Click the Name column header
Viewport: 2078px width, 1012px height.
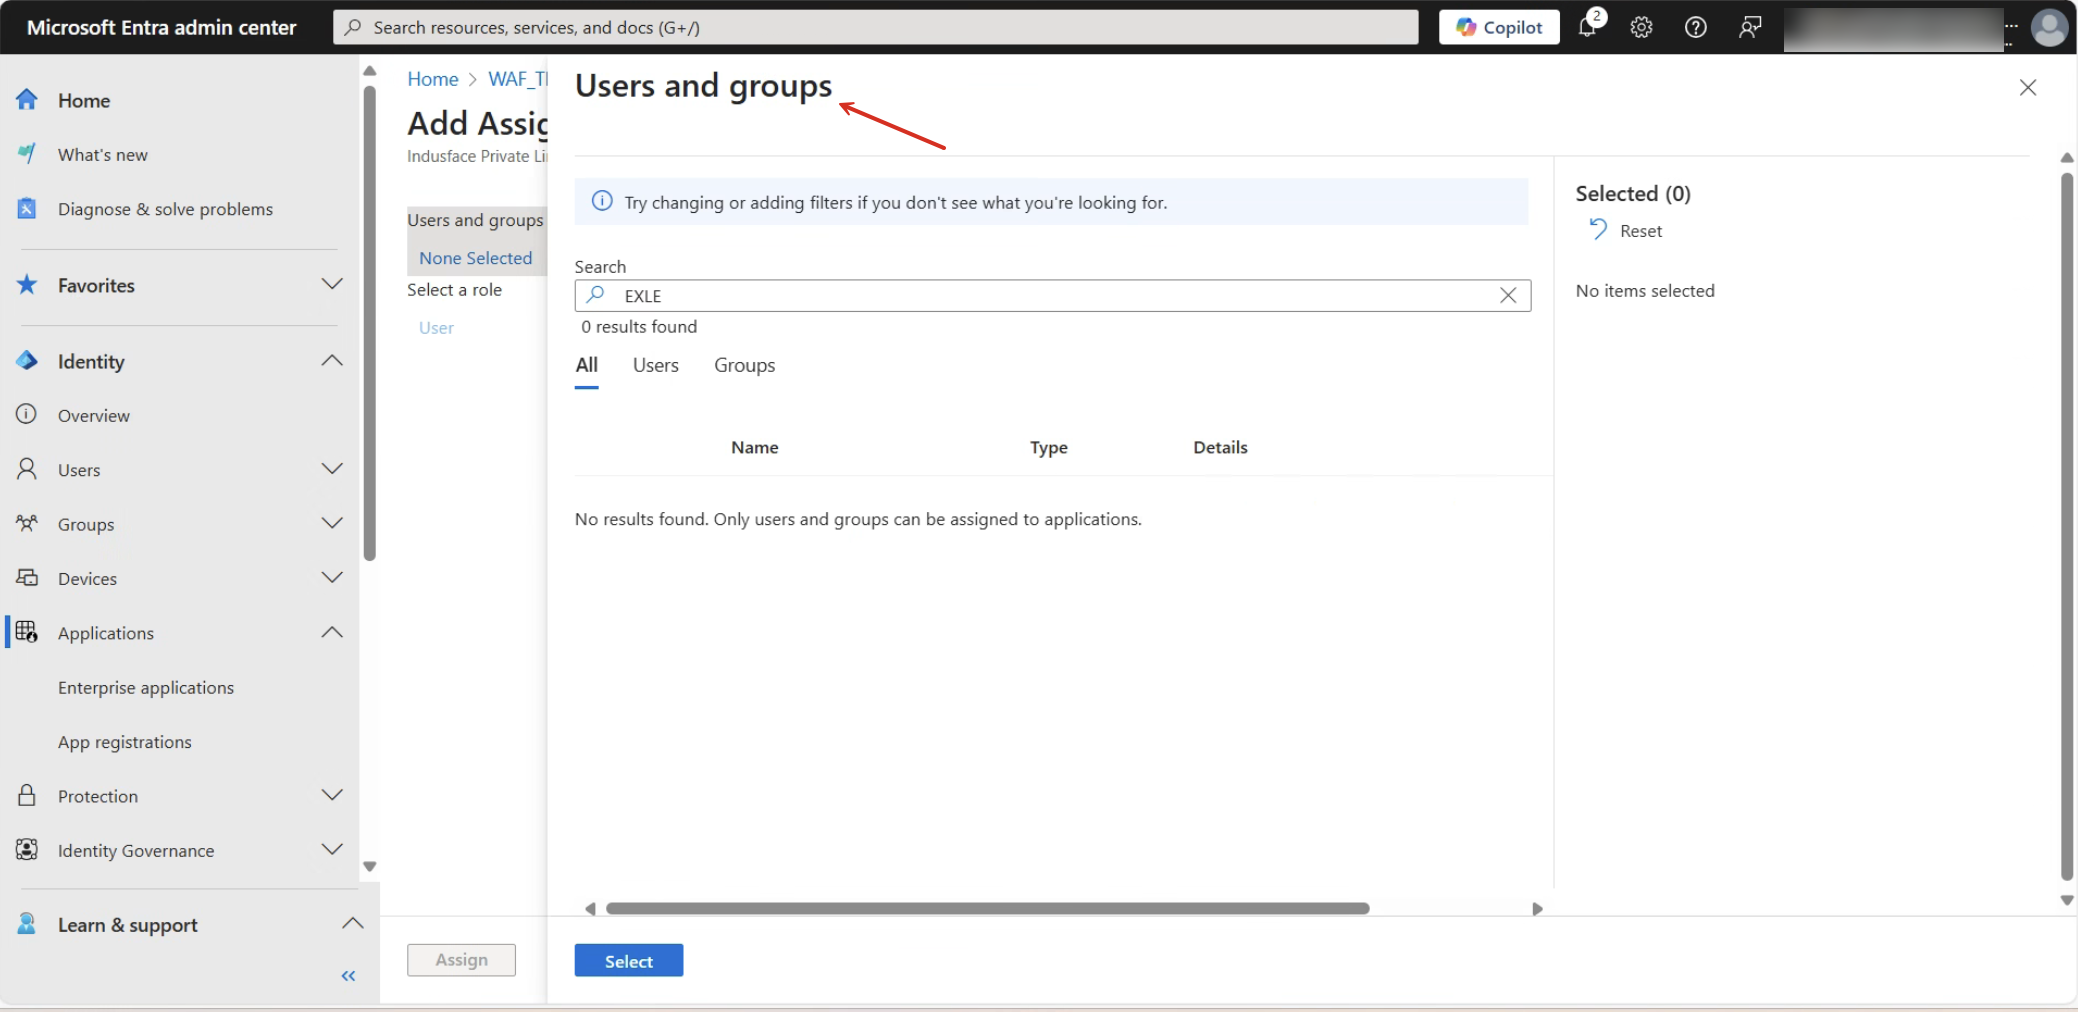(755, 448)
